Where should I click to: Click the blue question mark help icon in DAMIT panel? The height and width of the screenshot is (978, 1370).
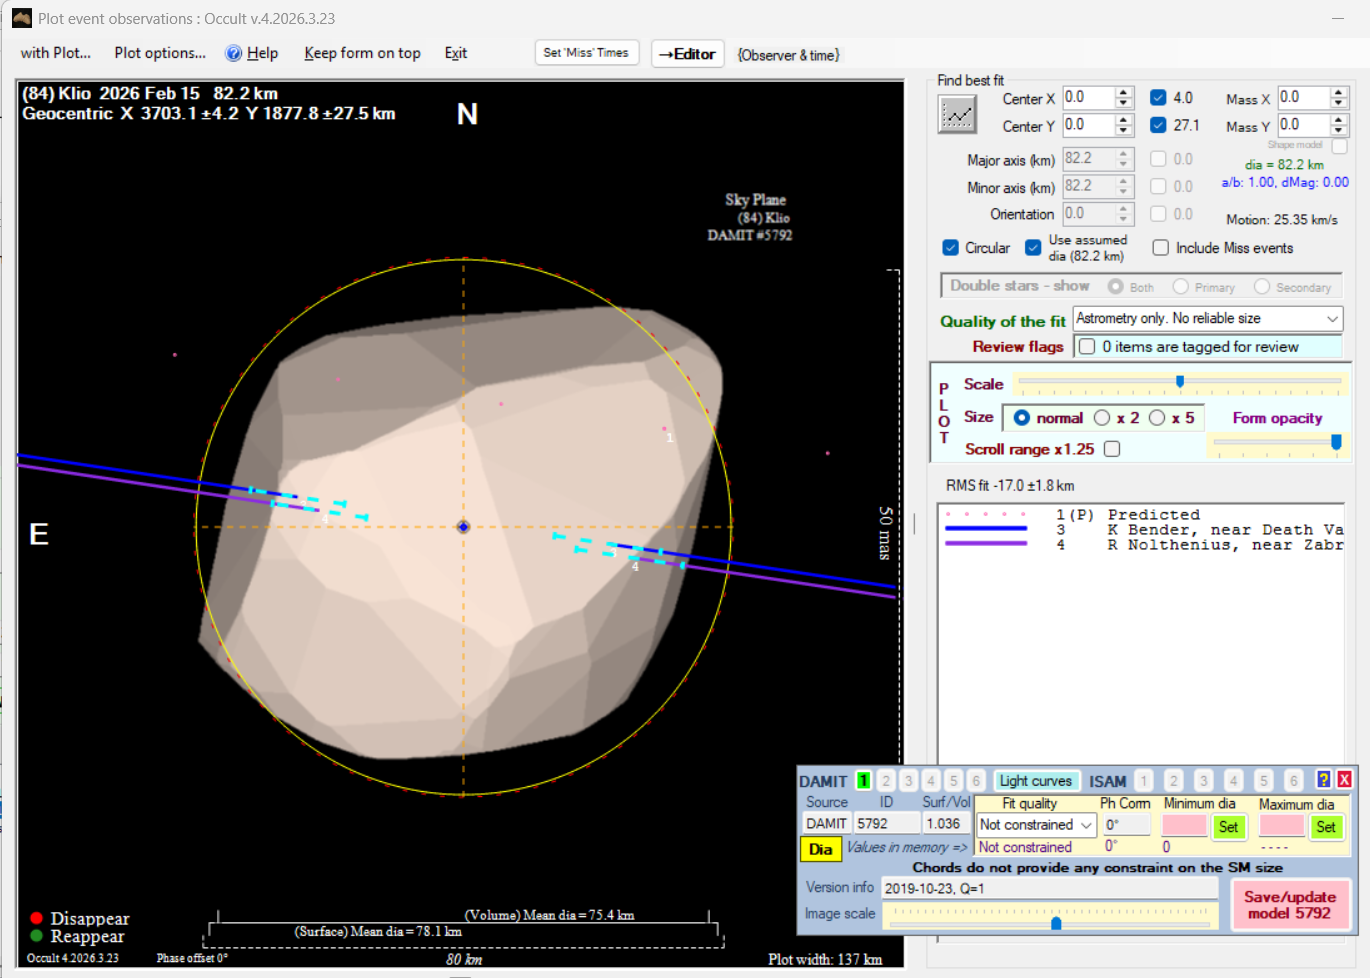(1323, 780)
